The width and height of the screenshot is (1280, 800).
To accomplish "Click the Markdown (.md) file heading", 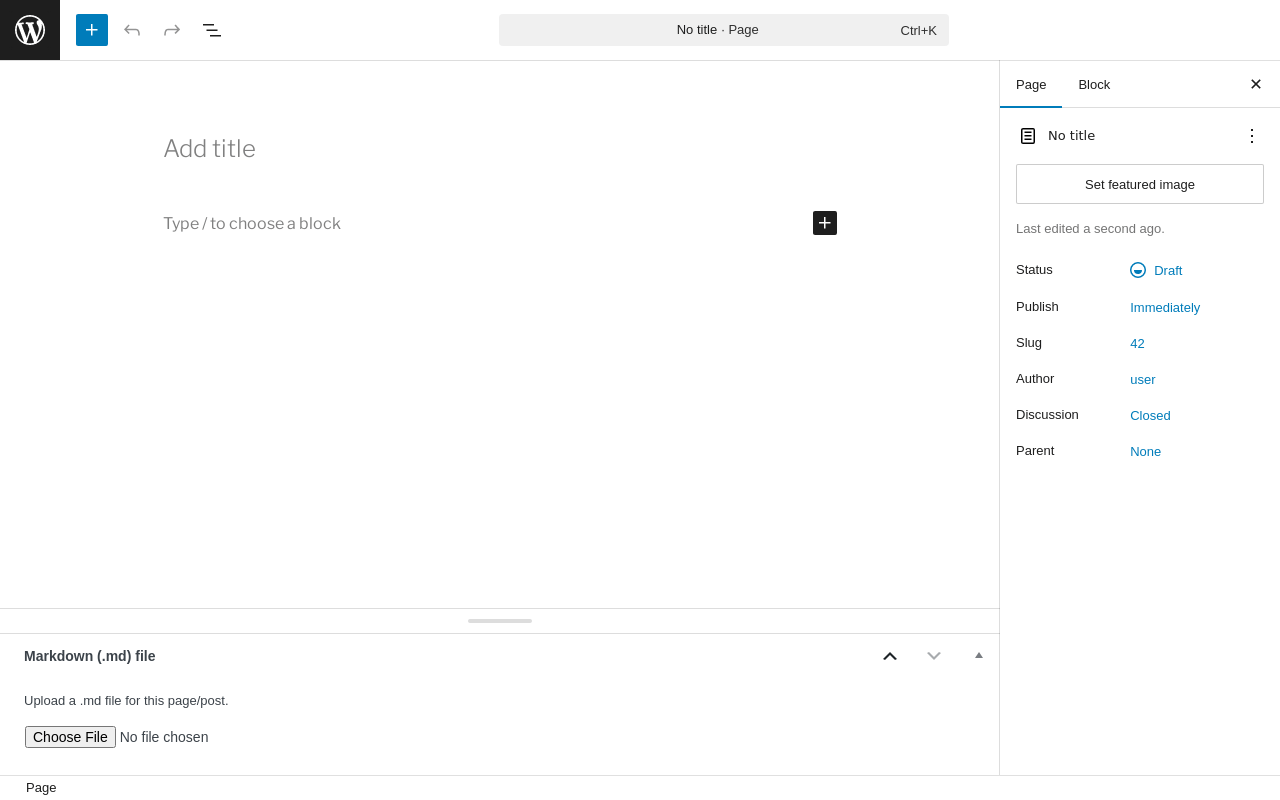I will click(x=90, y=656).
